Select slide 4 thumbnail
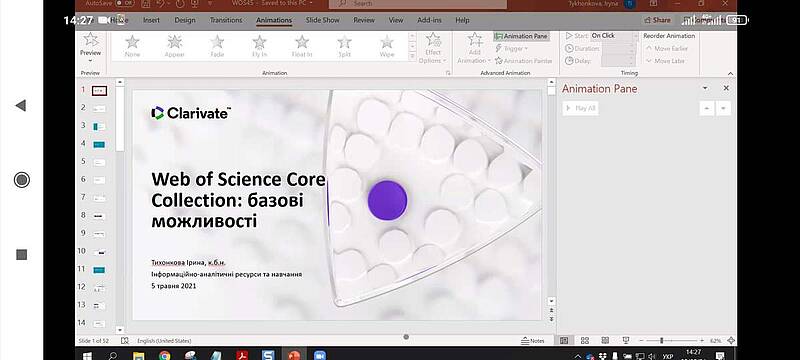 (x=99, y=144)
